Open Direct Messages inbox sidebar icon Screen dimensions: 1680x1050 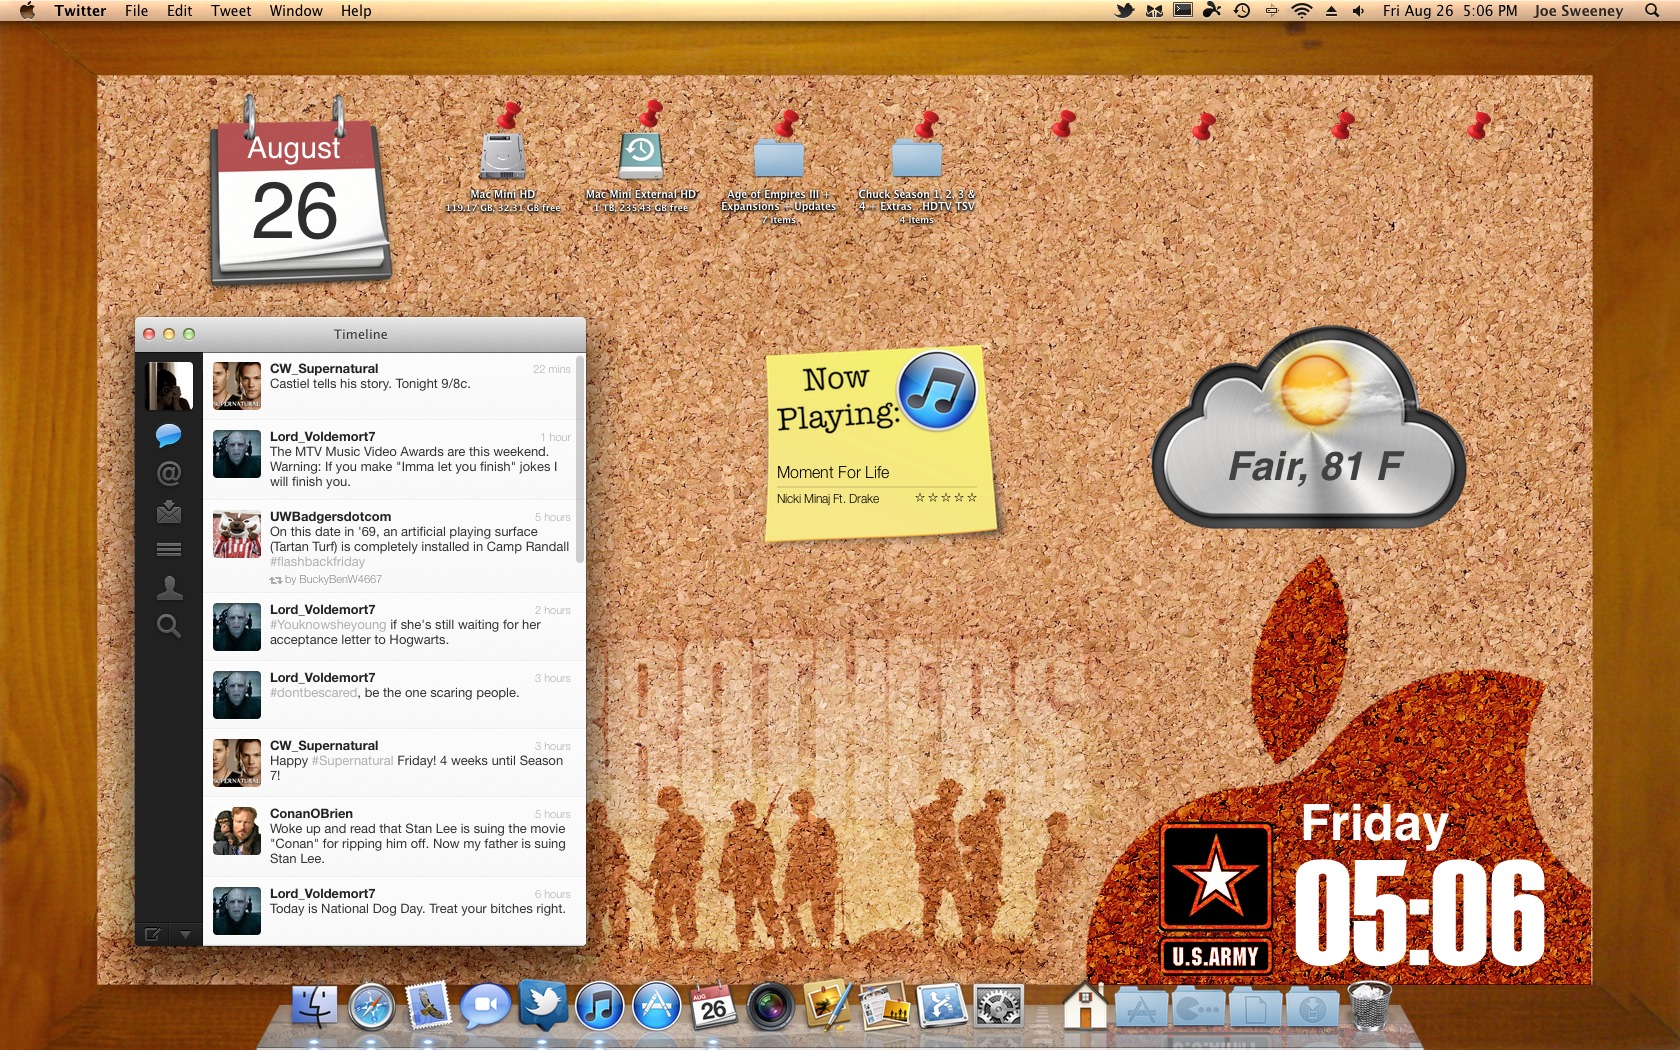[x=168, y=511]
